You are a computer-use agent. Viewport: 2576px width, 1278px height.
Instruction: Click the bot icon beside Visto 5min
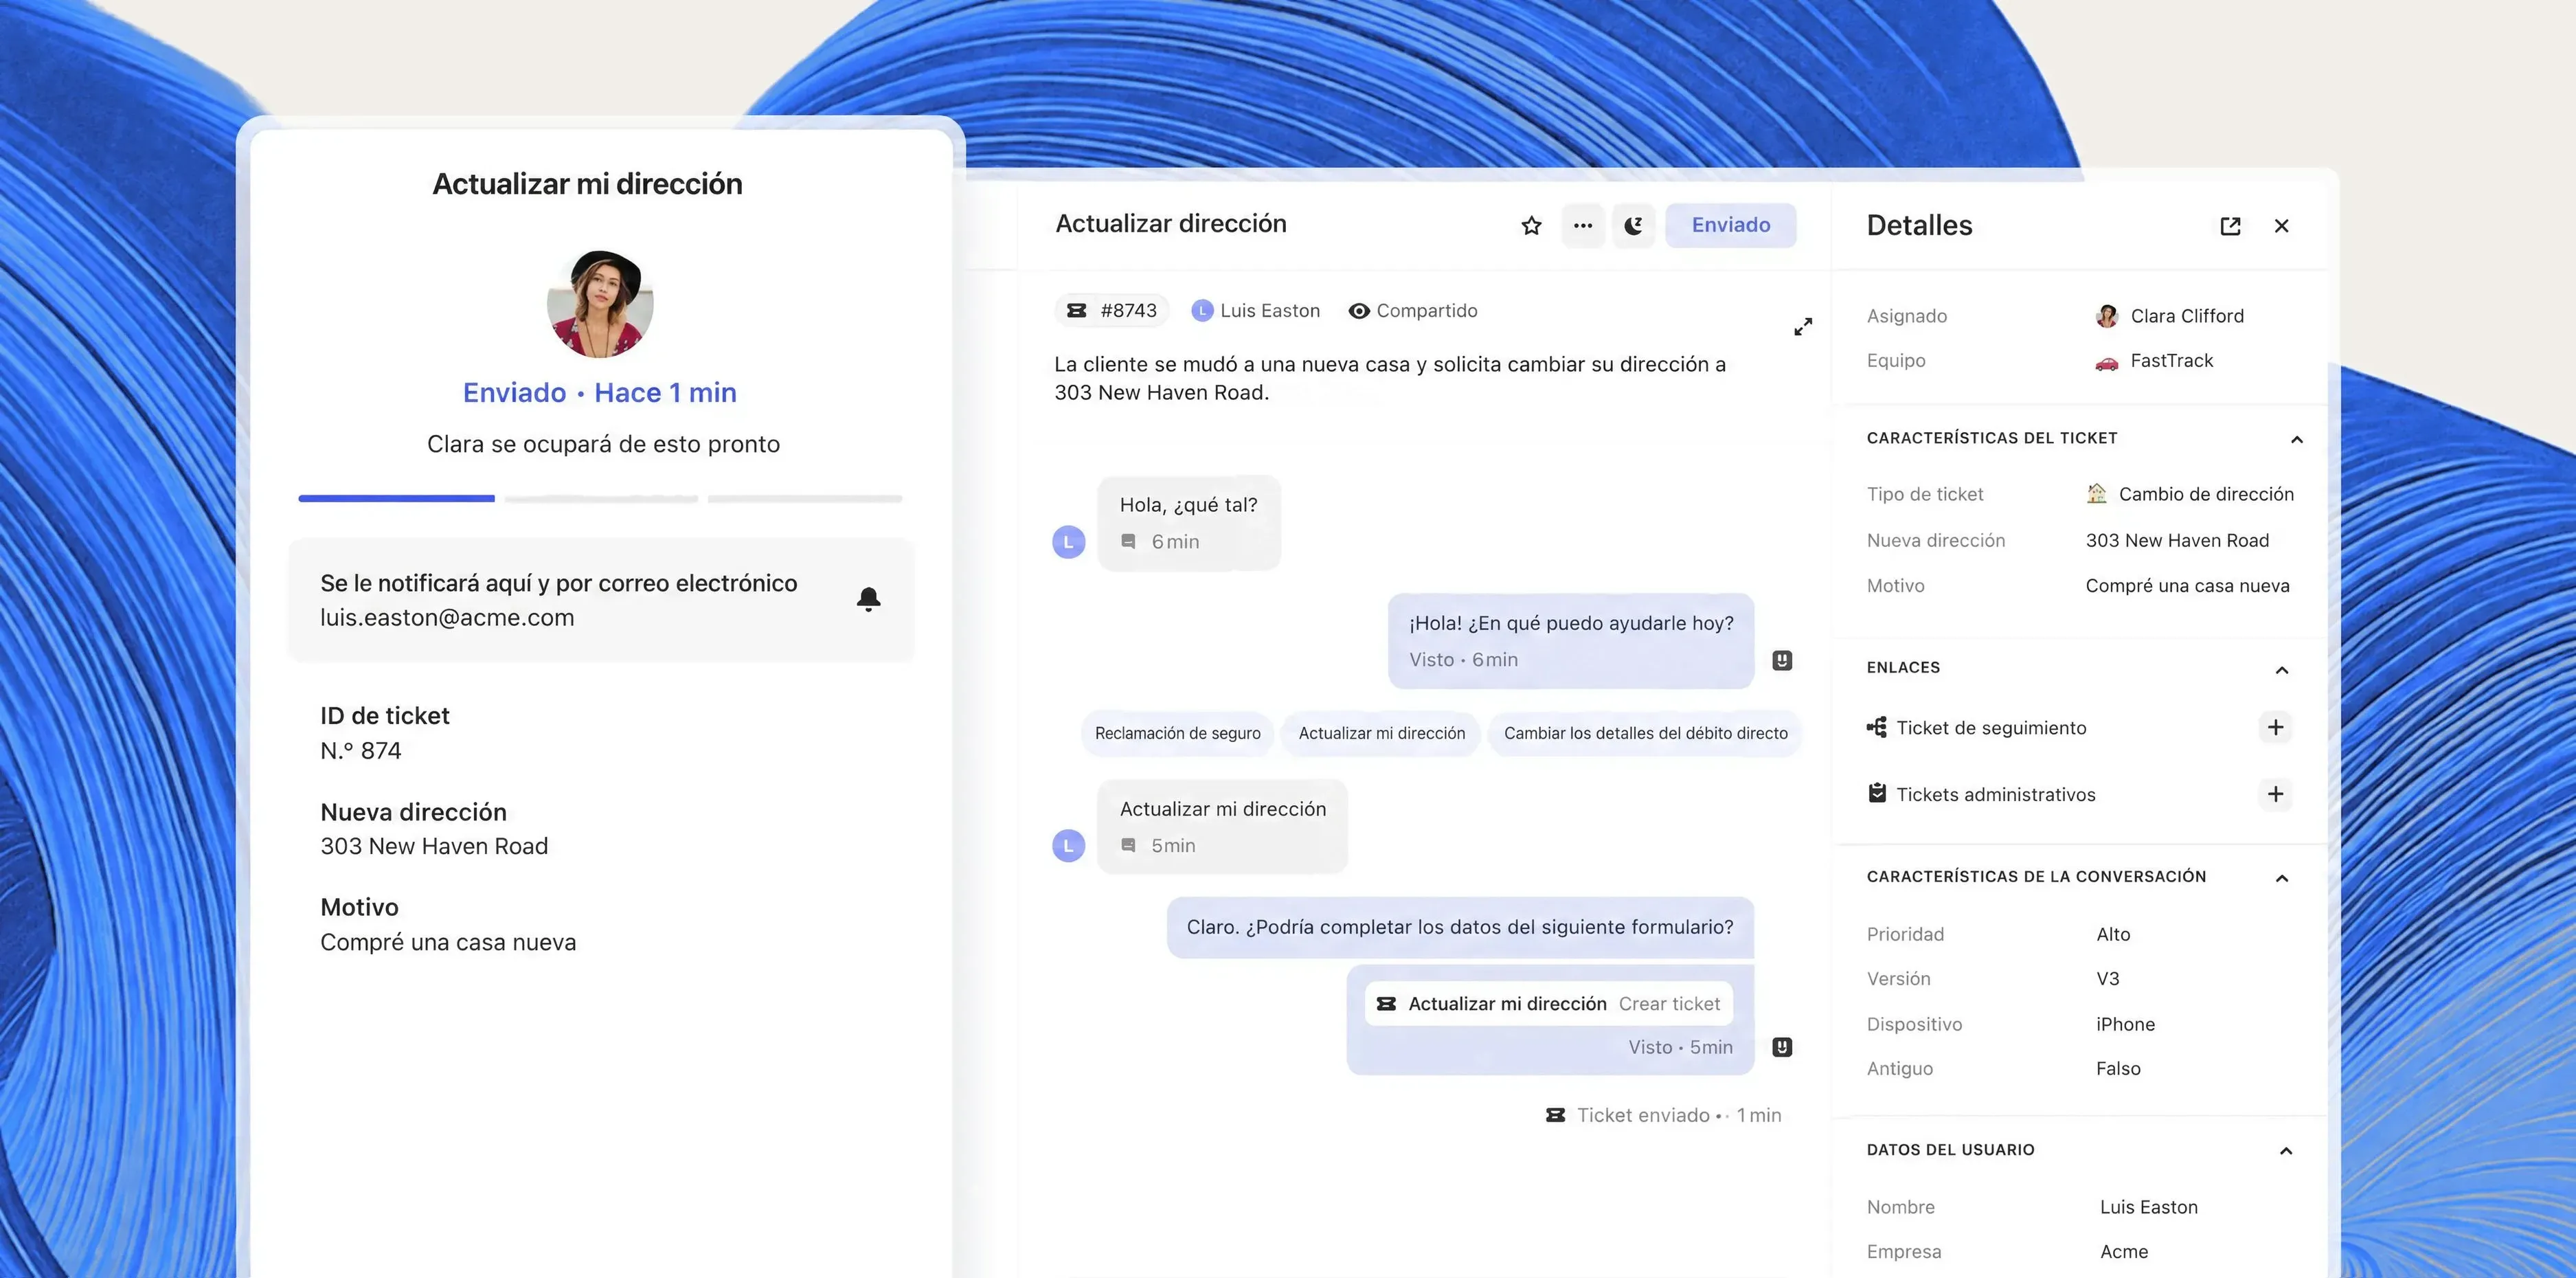(1782, 1047)
